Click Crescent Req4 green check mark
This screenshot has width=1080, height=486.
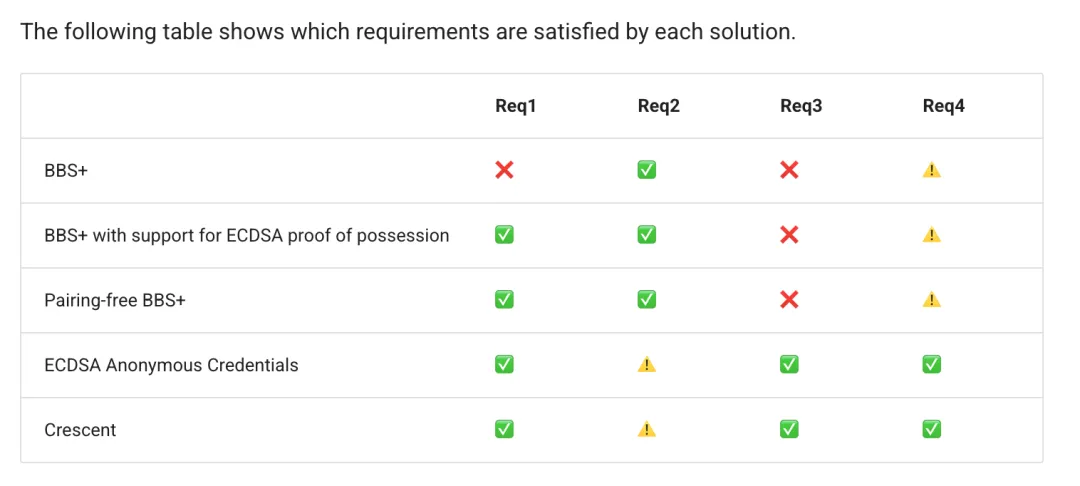(x=932, y=430)
